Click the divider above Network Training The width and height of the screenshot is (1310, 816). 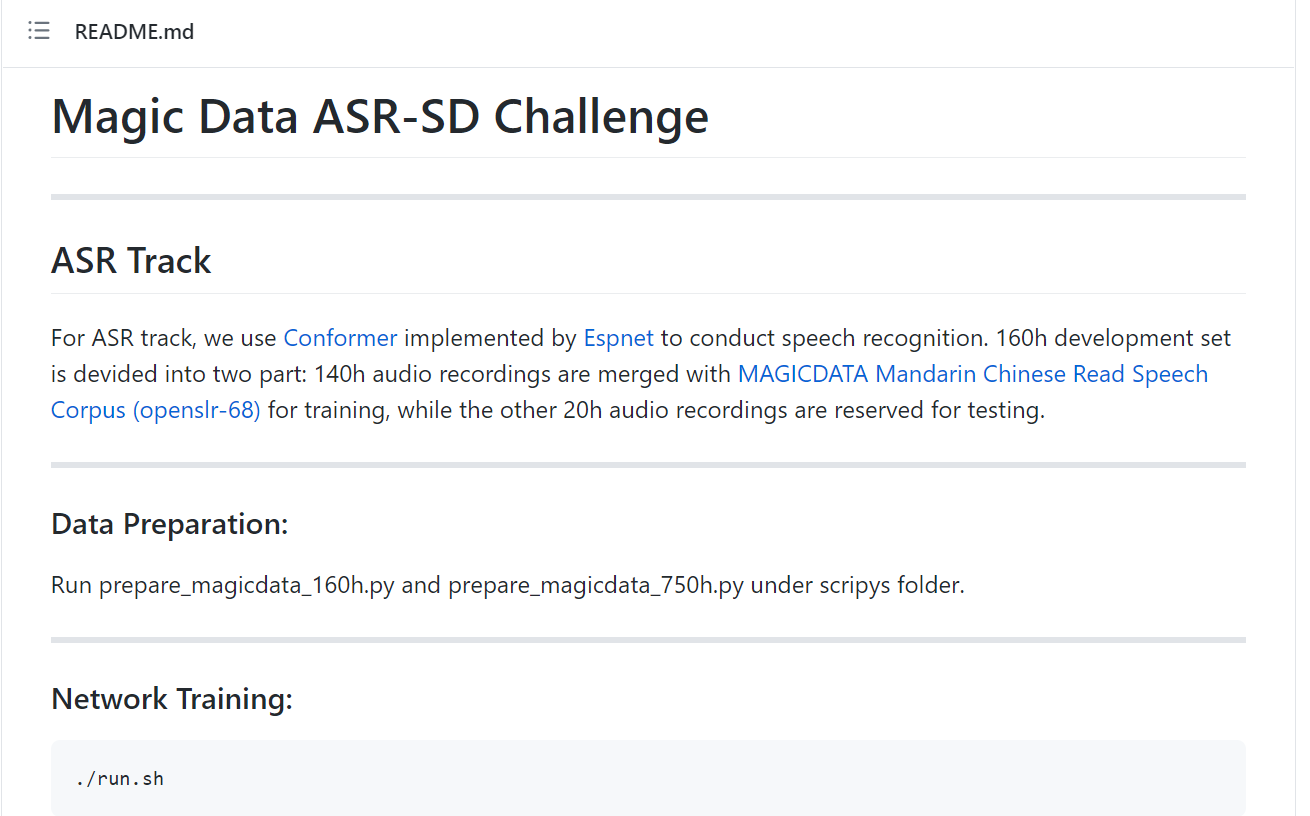pyautogui.click(x=648, y=639)
